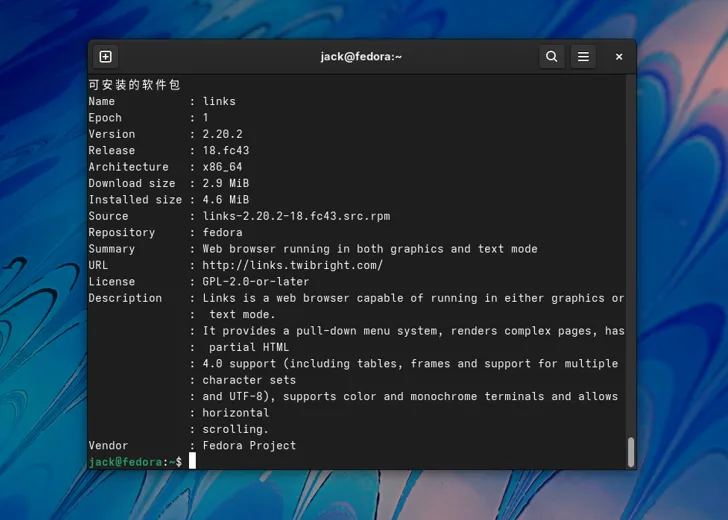Click the Repository value fedora
This screenshot has height=520, width=728.
[x=222, y=232]
